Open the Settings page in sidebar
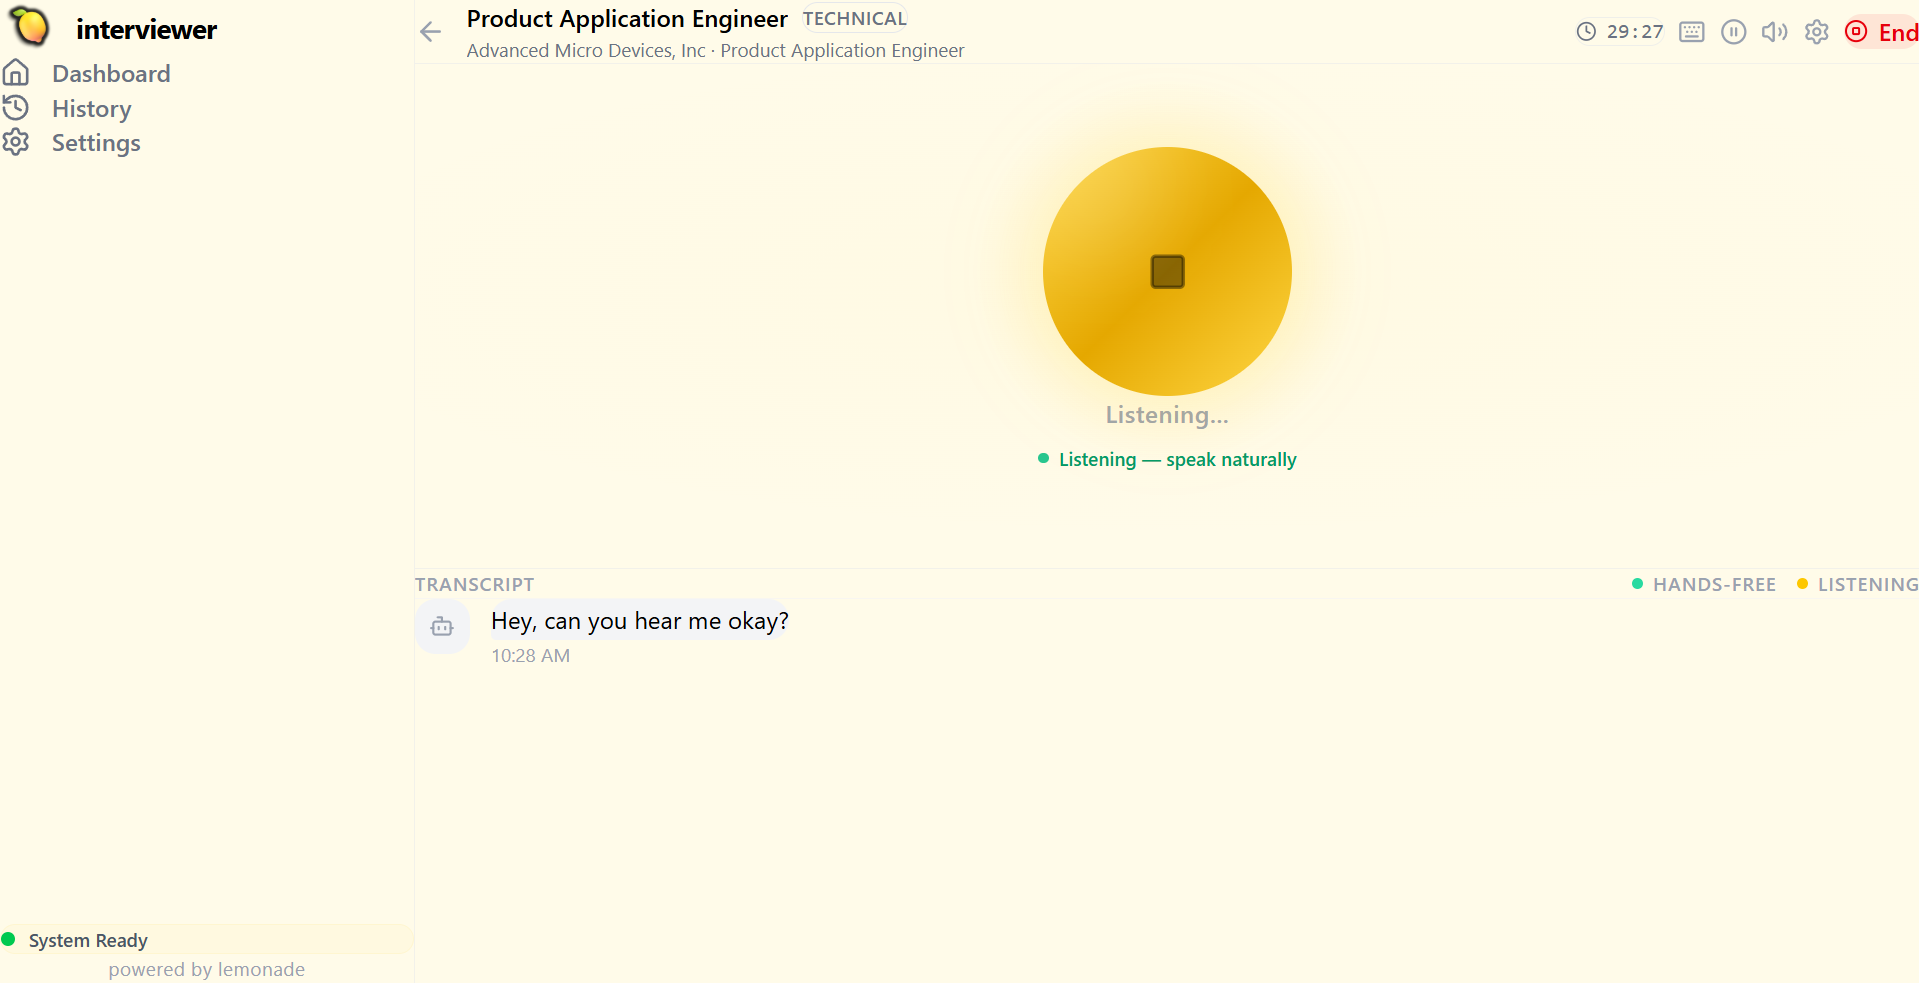 coord(96,143)
